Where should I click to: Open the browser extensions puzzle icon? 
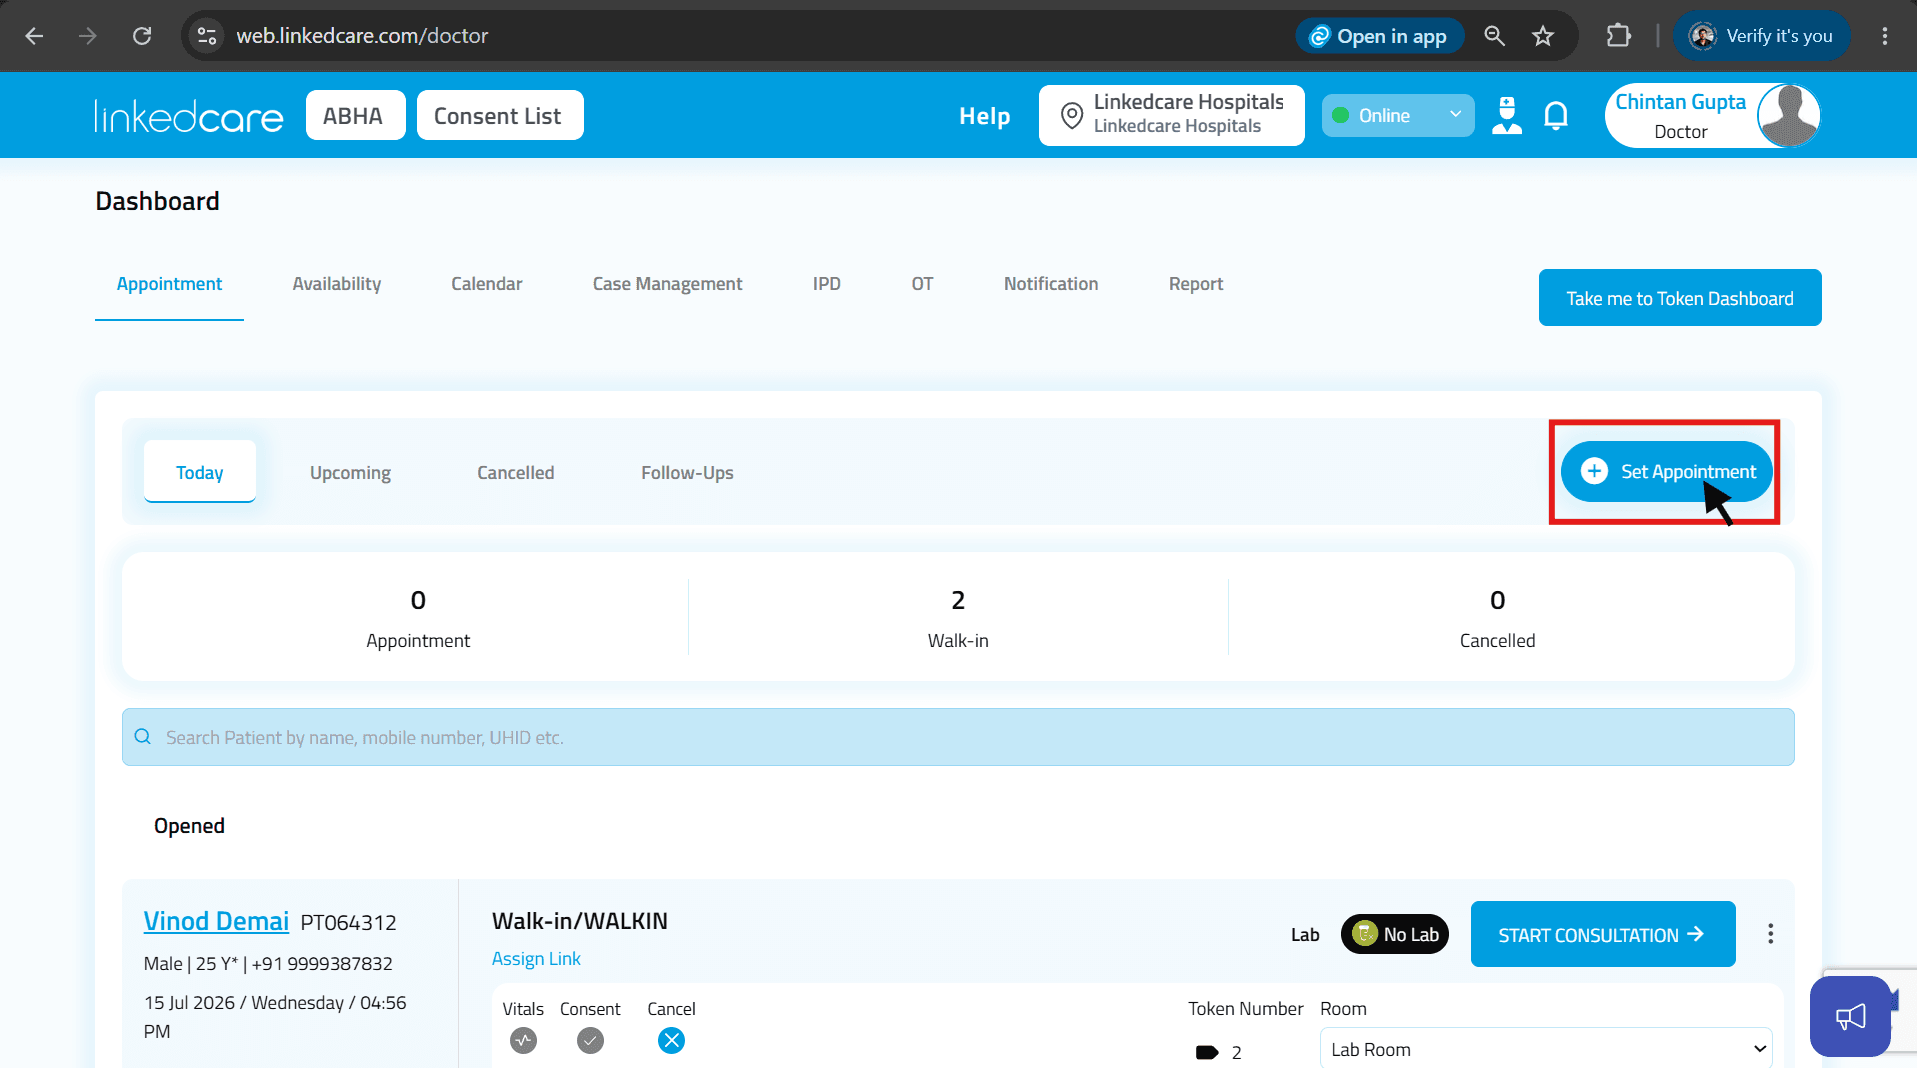tap(1618, 36)
